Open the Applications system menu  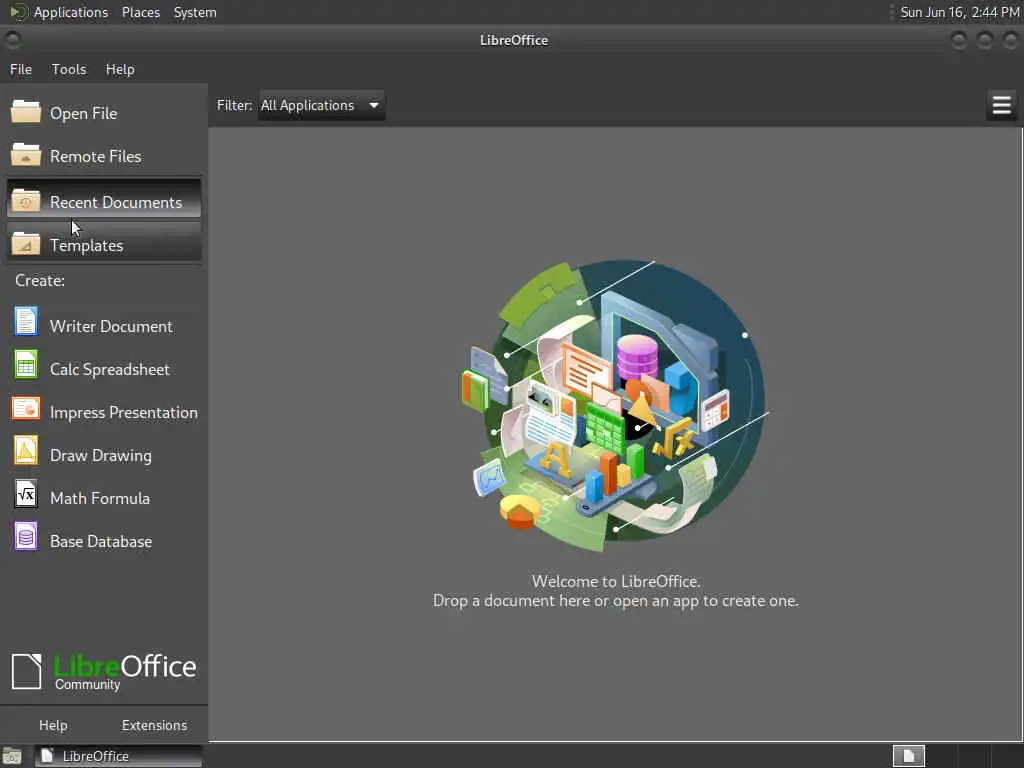(71, 12)
